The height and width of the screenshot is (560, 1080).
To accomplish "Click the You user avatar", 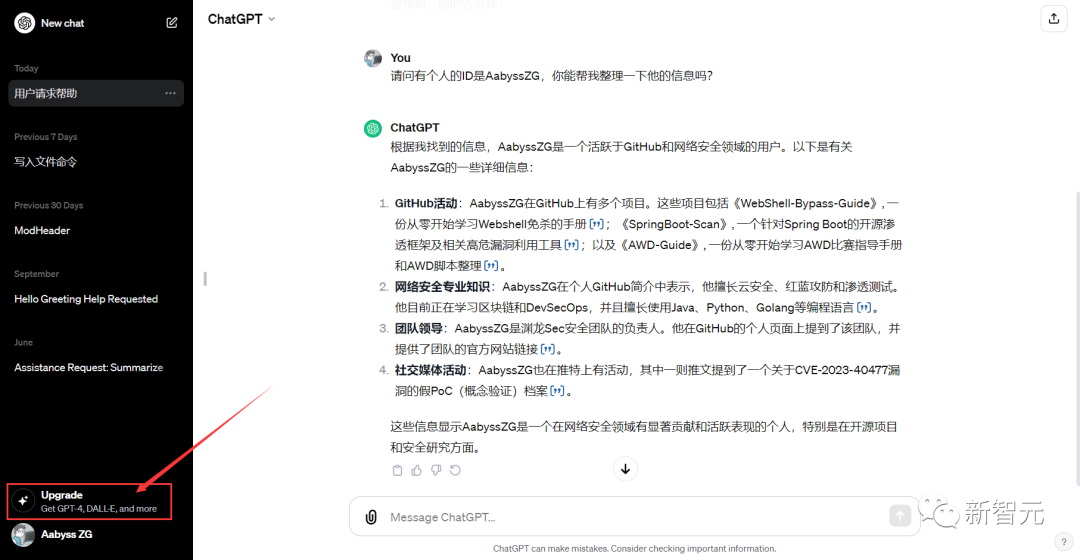I will click(373, 59).
